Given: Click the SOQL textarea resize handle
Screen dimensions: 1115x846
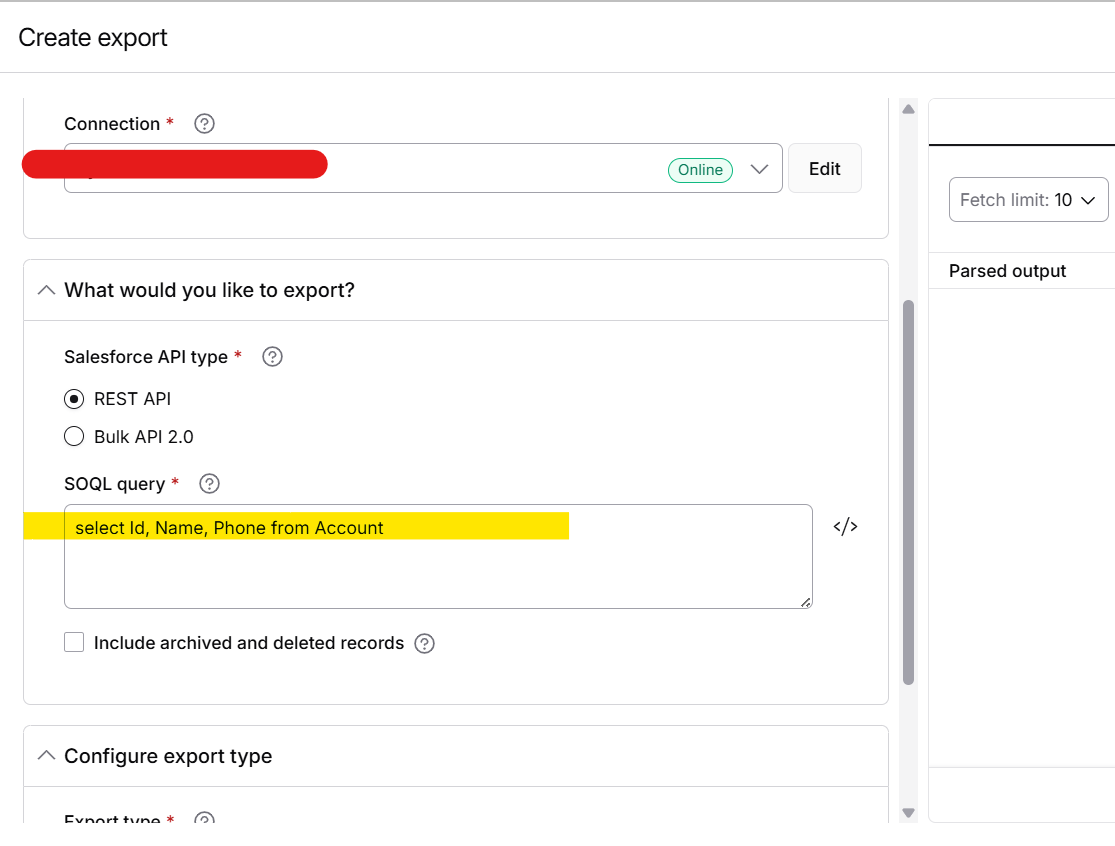Looking at the screenshot, I should click(x=806, y=601).
